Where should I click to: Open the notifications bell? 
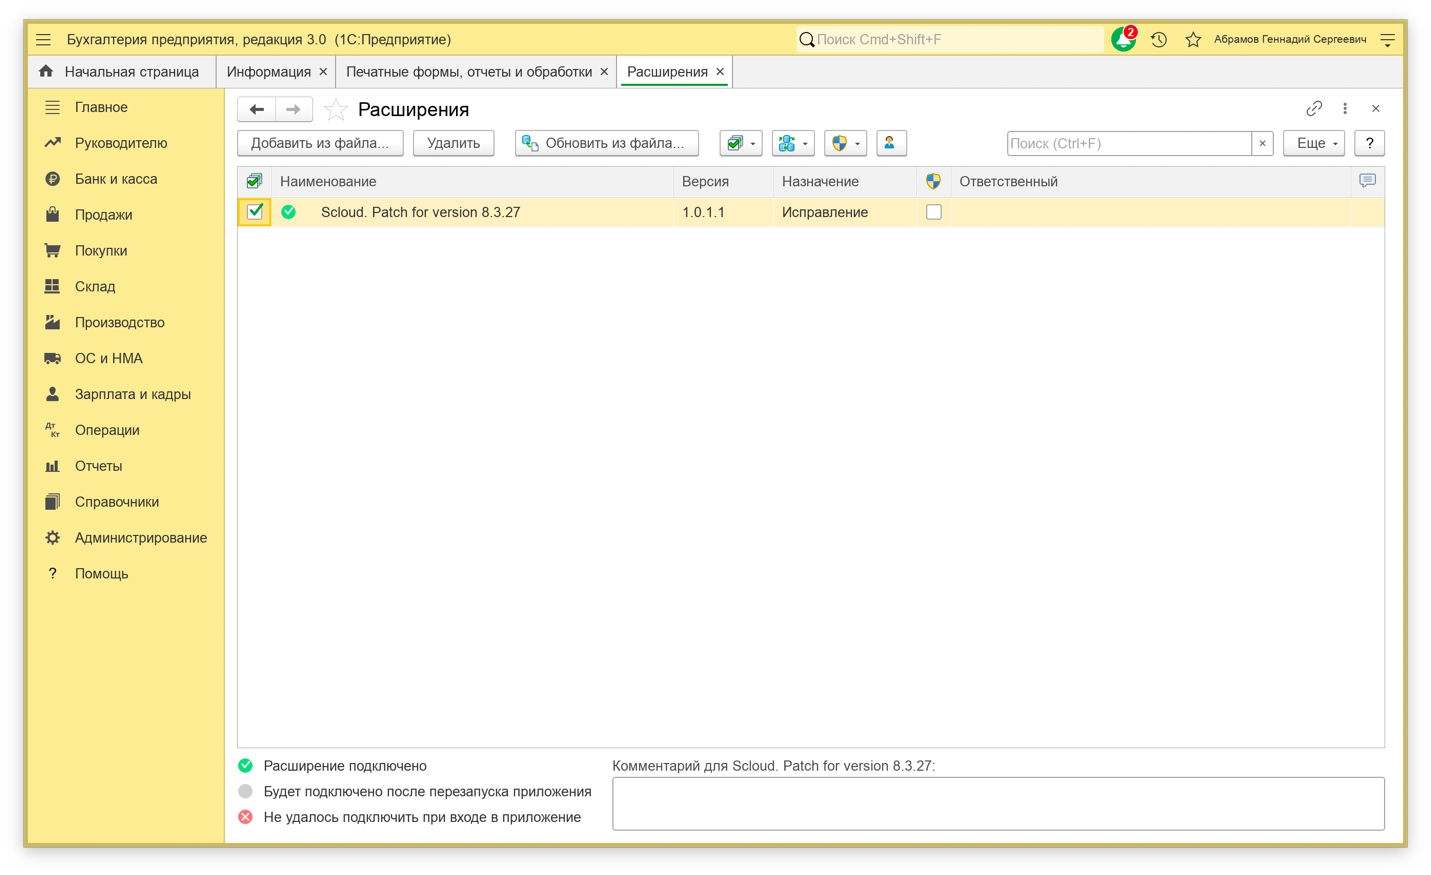[x=1124, y=39]
